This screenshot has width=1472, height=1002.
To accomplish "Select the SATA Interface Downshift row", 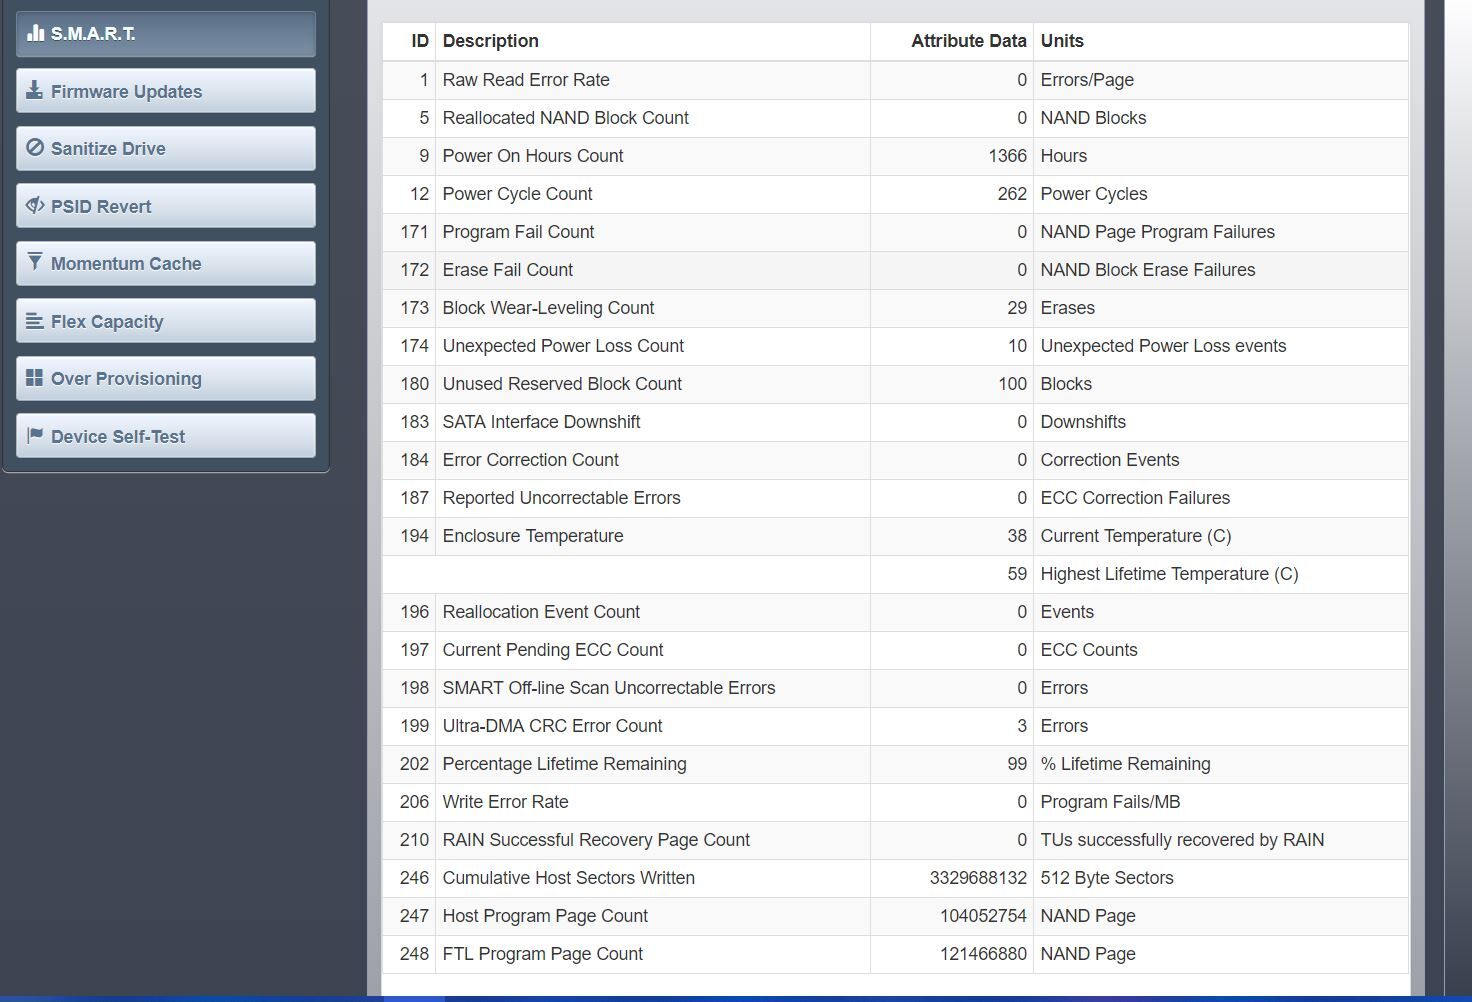I will point(895,422).
